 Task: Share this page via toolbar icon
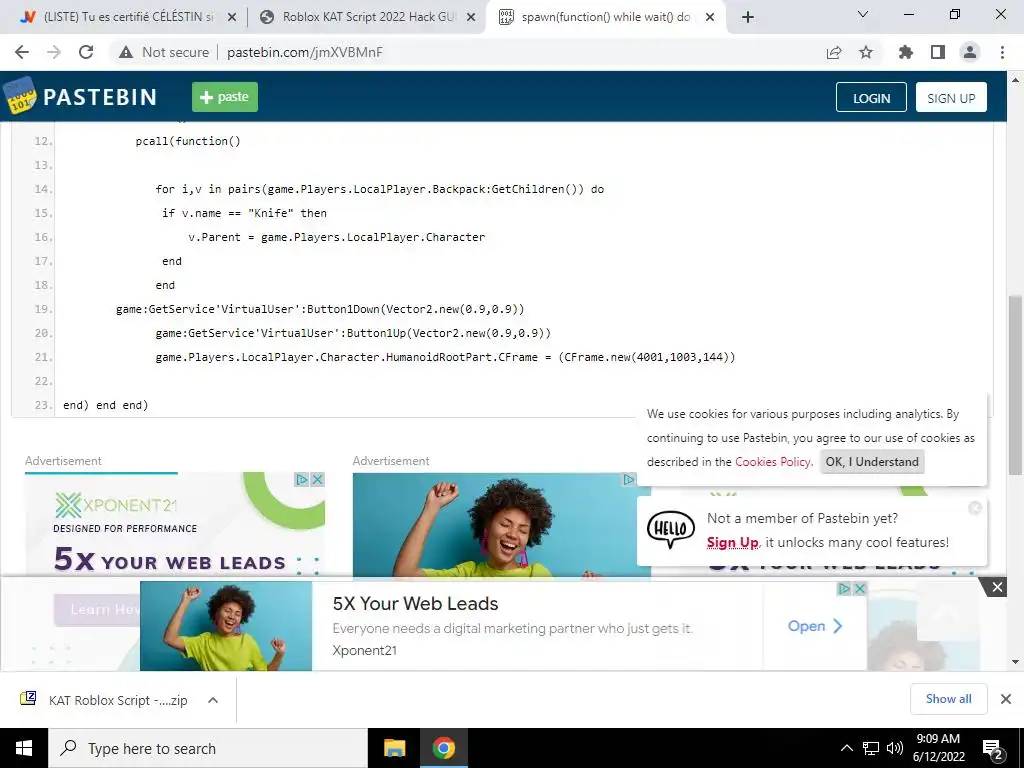(x=834, y=52)
